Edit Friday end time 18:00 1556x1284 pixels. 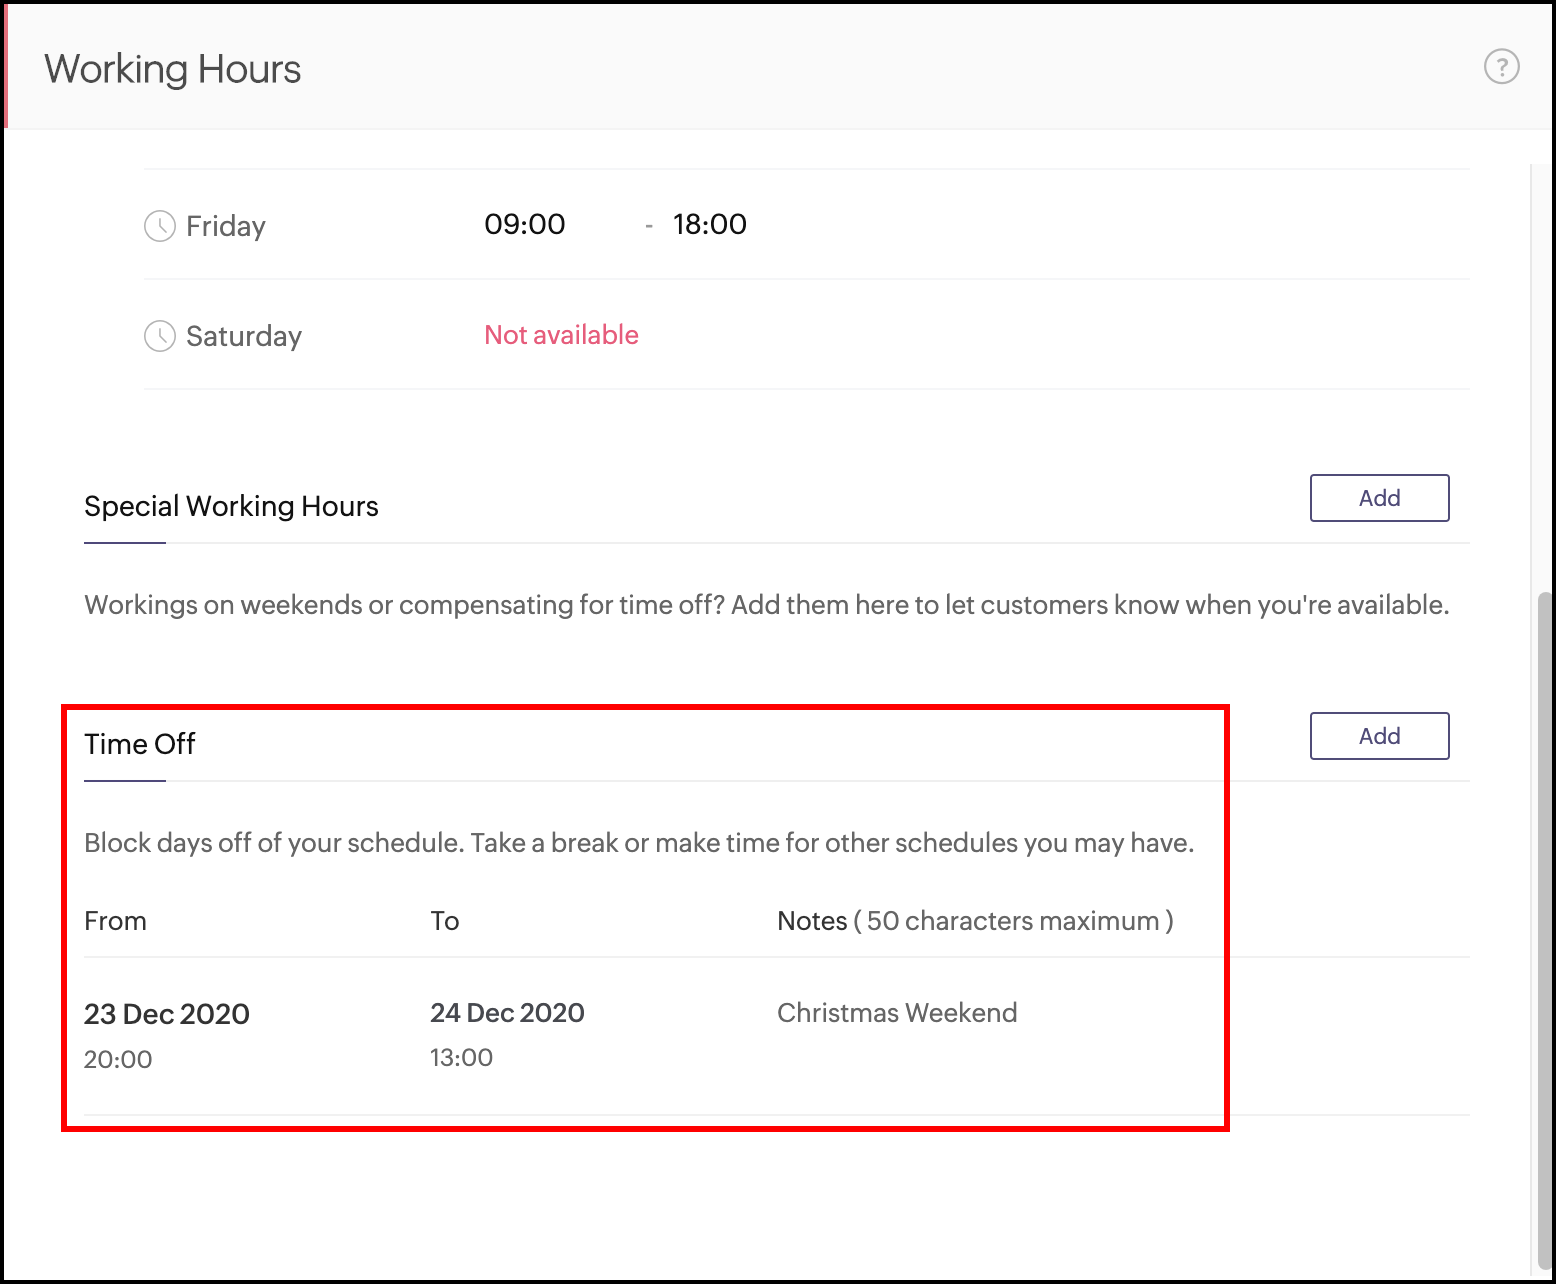[x=709, y=224]
